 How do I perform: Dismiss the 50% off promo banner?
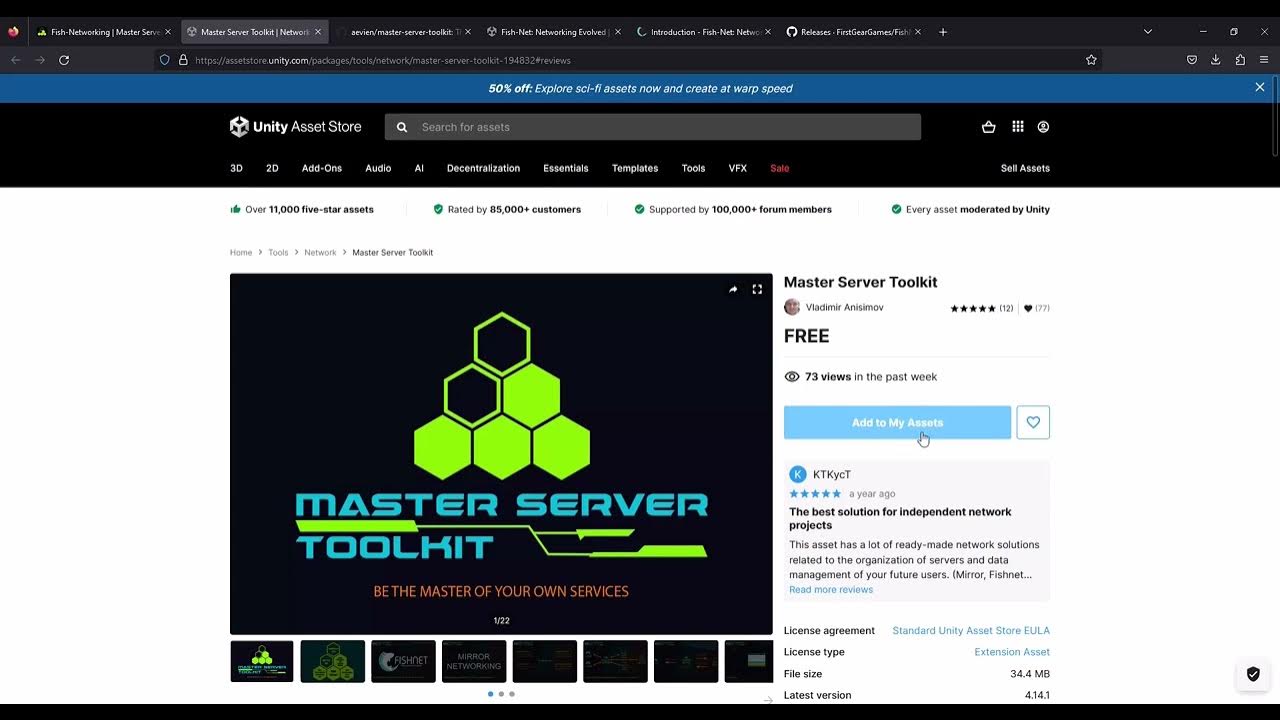(1260, 88)
